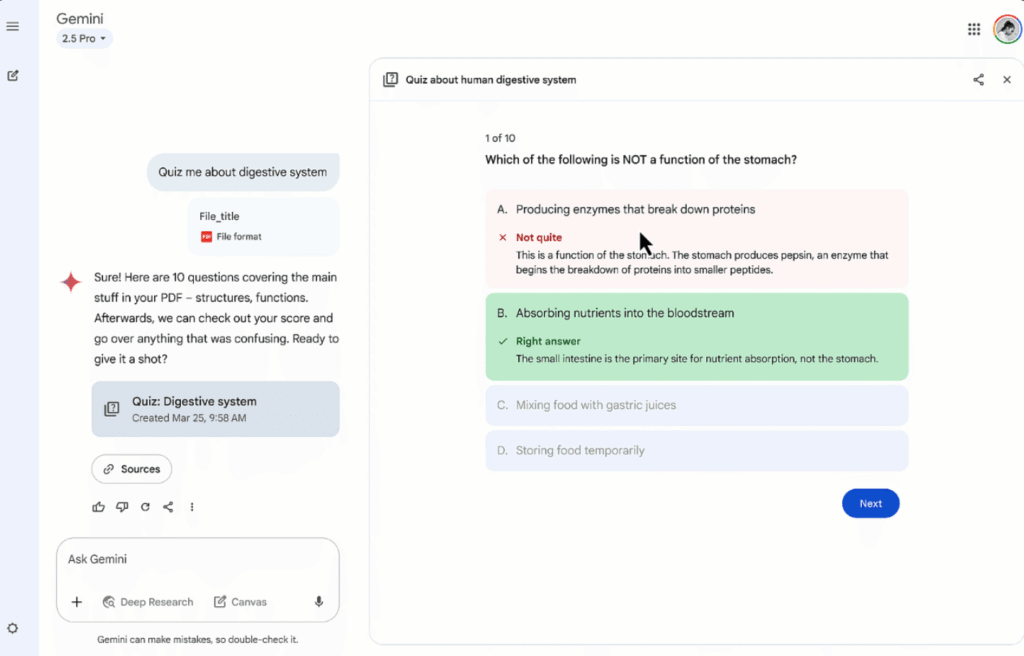Expand the 2.5 Pro model selector
This screenshot has height=656, width=1024.
84,39
